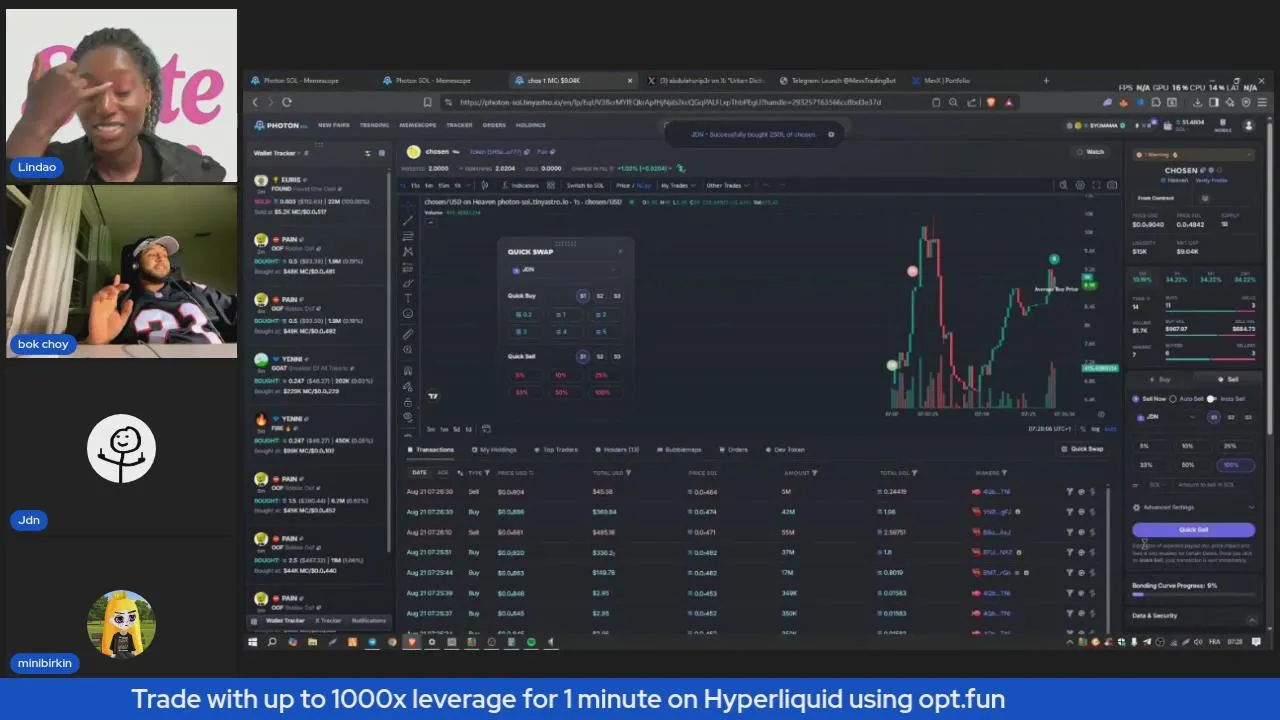Click the lock drawings icon
The width and height of the screenshot is (1280, 720).
pos(408,402)
